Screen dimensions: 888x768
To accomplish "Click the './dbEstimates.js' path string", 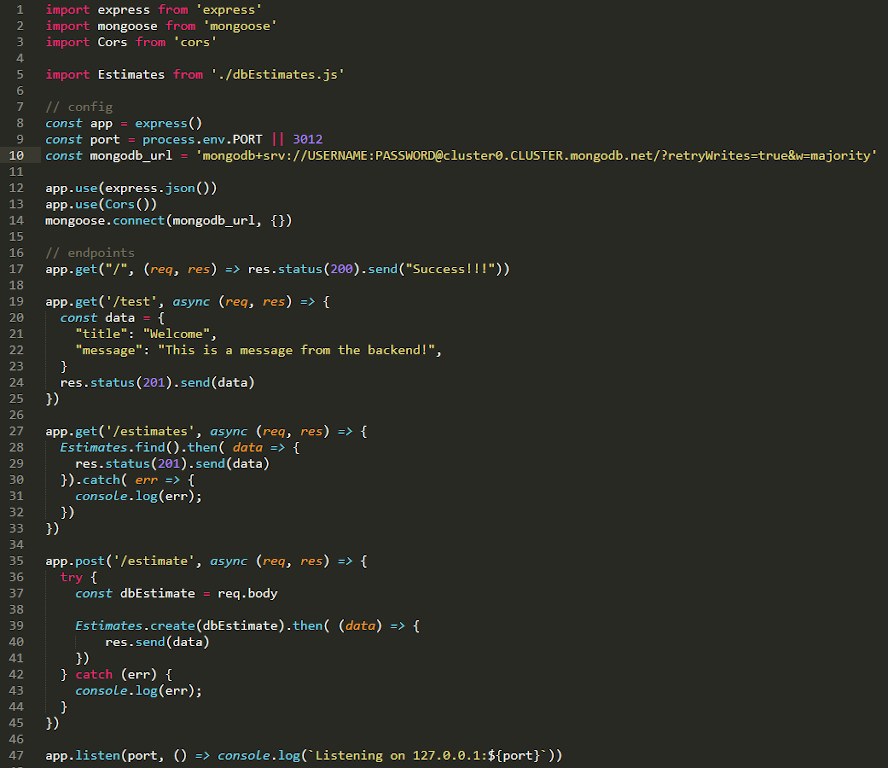I will coord(278,74).
